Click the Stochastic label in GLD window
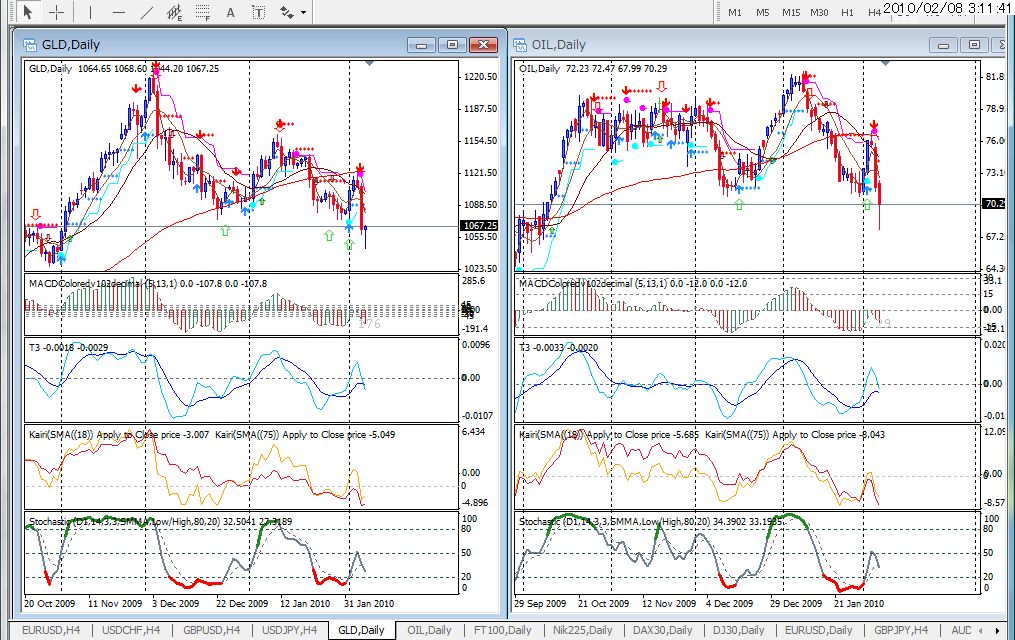This screenshot has width=1015, height=640. coord(161,521)
